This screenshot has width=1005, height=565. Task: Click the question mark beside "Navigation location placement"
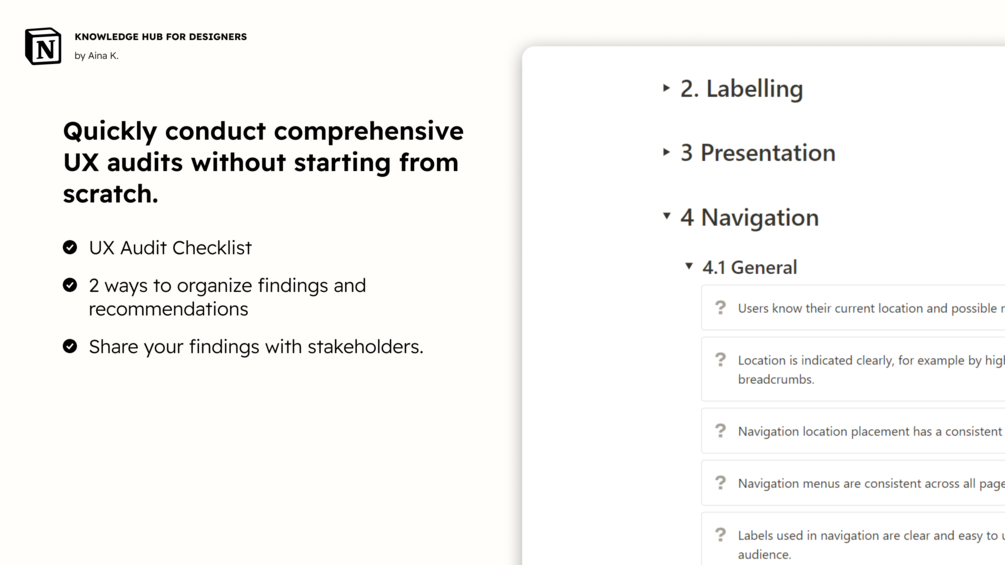point(720,431)
